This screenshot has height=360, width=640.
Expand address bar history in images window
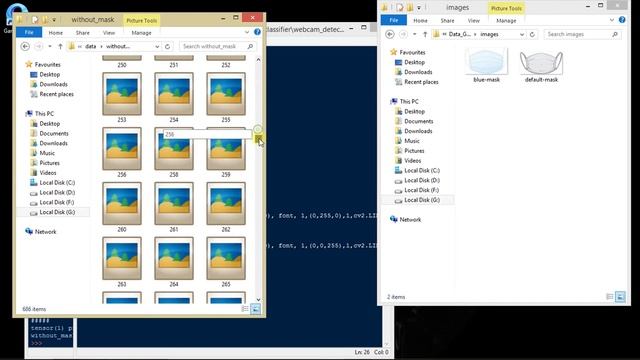pyautogui.click(x=522, y=34)
